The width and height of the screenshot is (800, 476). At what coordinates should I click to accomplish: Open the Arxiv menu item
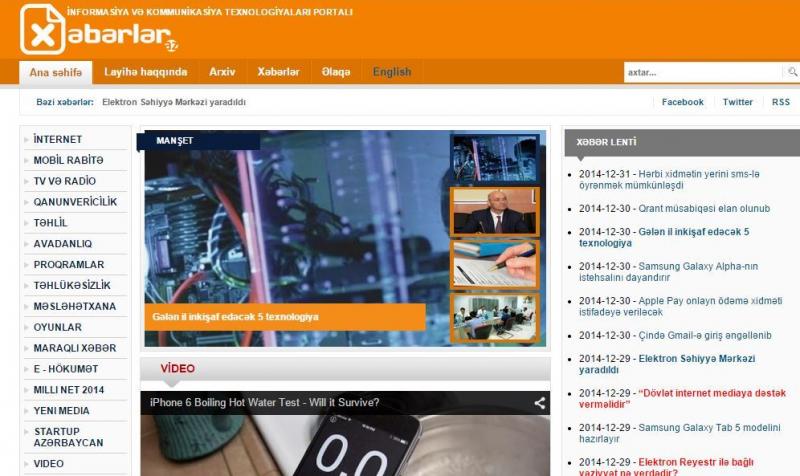[222, 72]
